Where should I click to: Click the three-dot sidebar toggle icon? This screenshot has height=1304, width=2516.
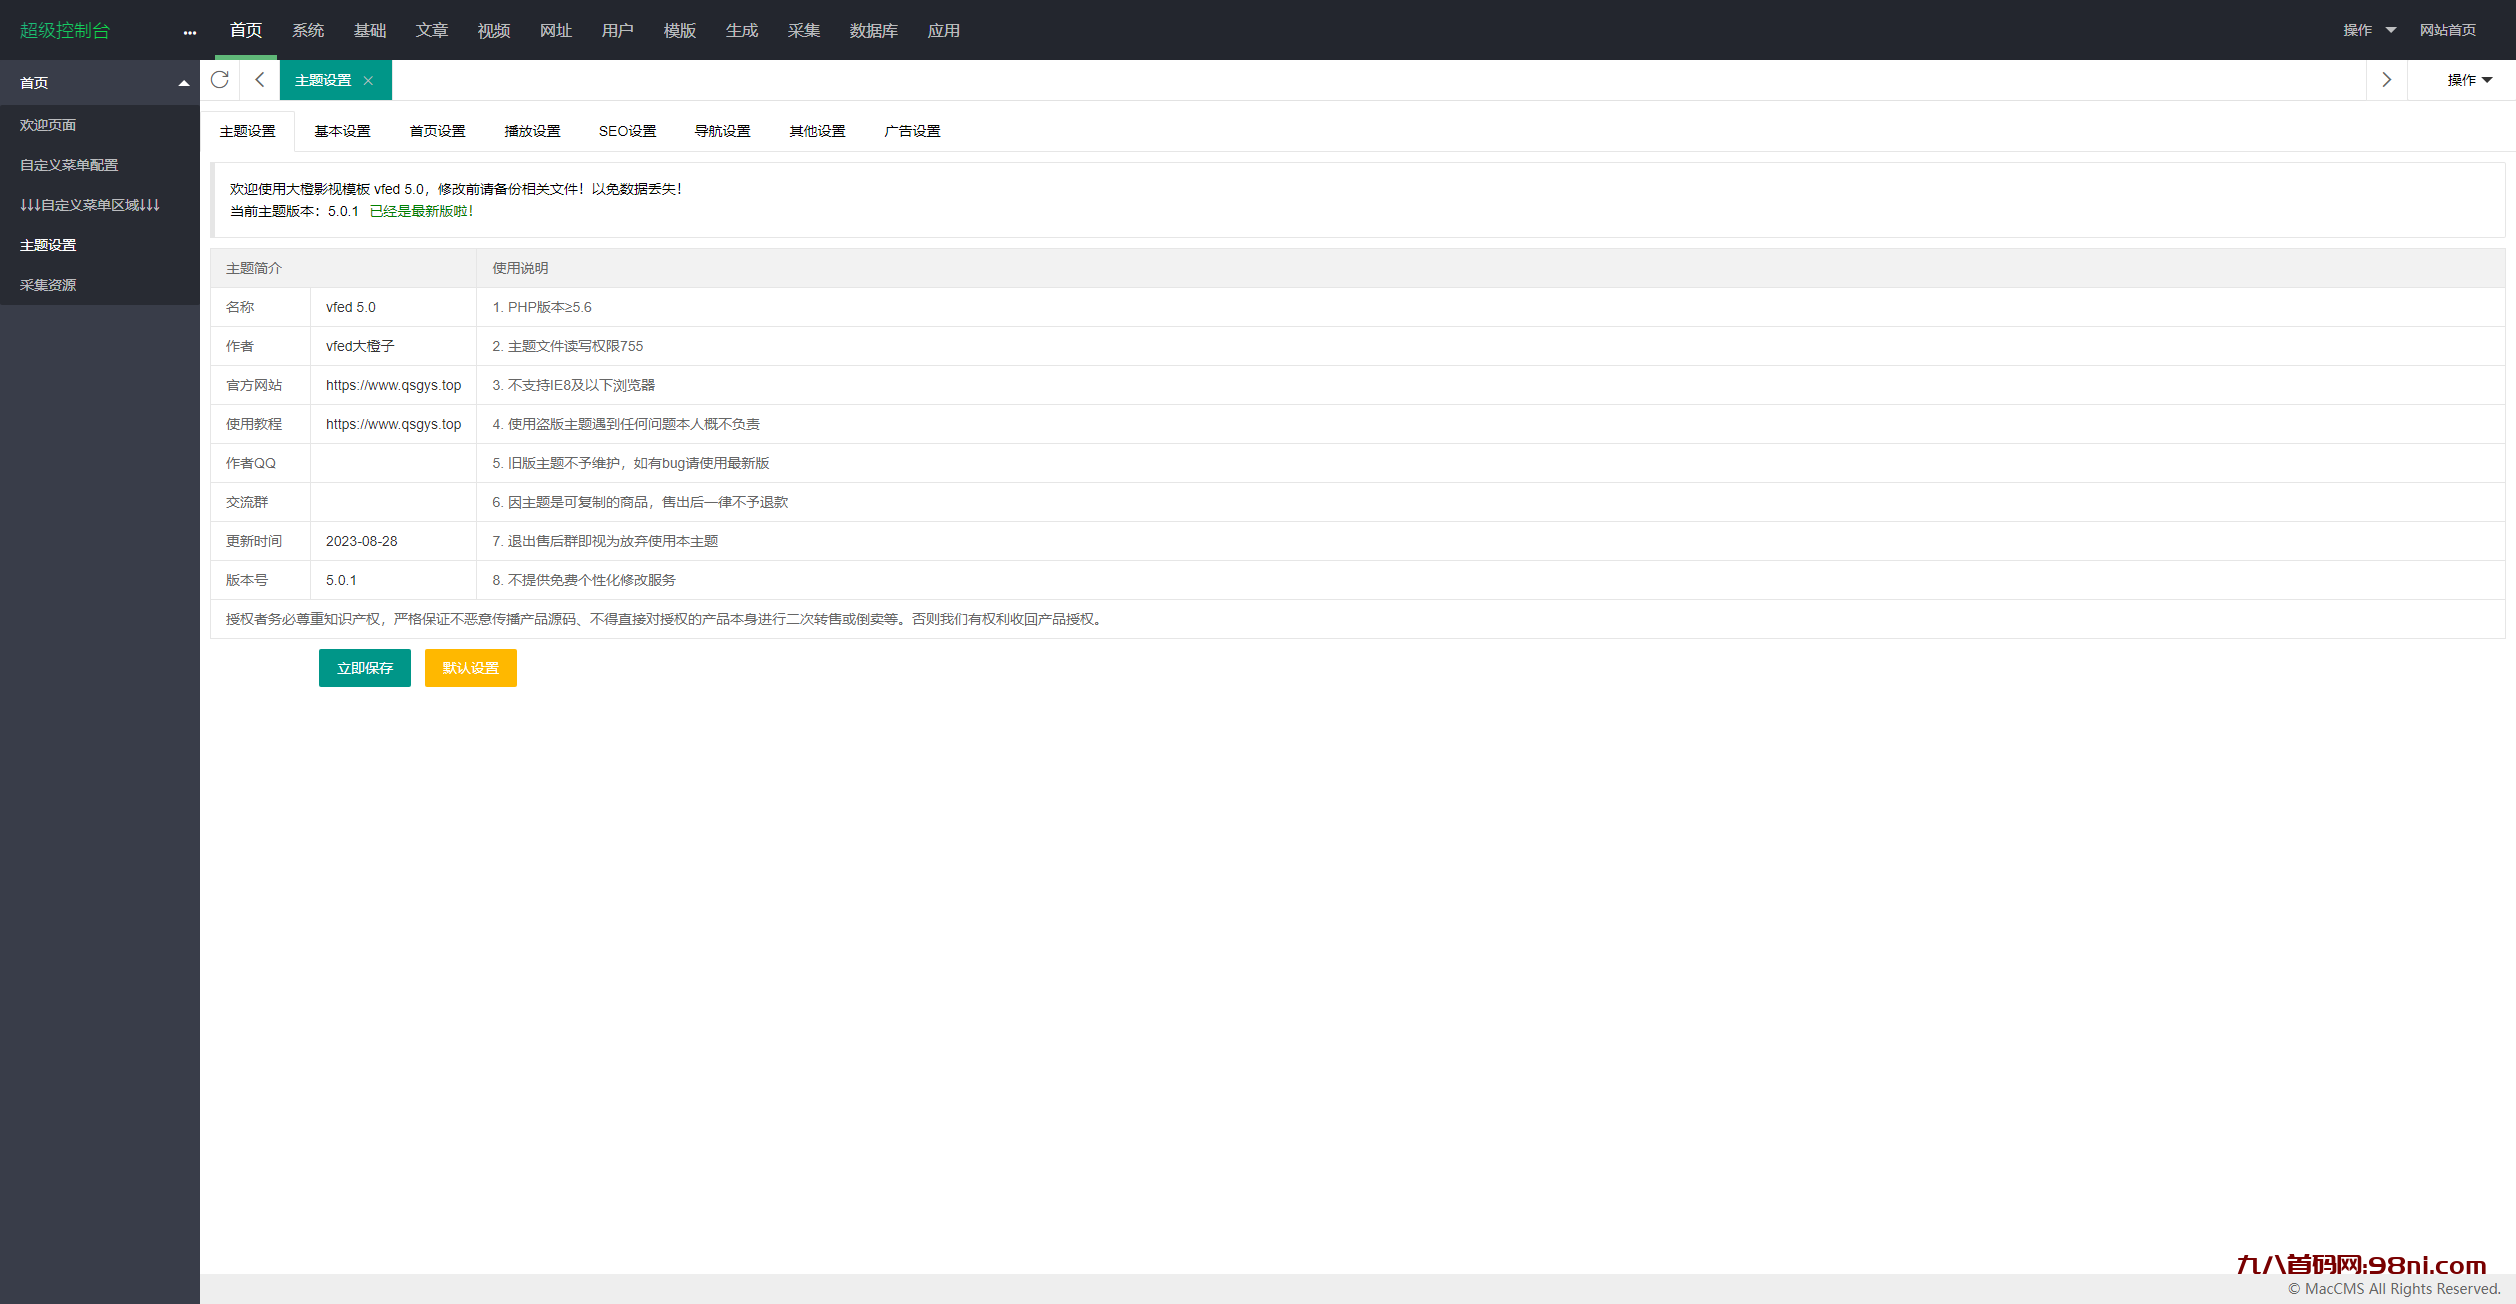[x=190, y=32]
